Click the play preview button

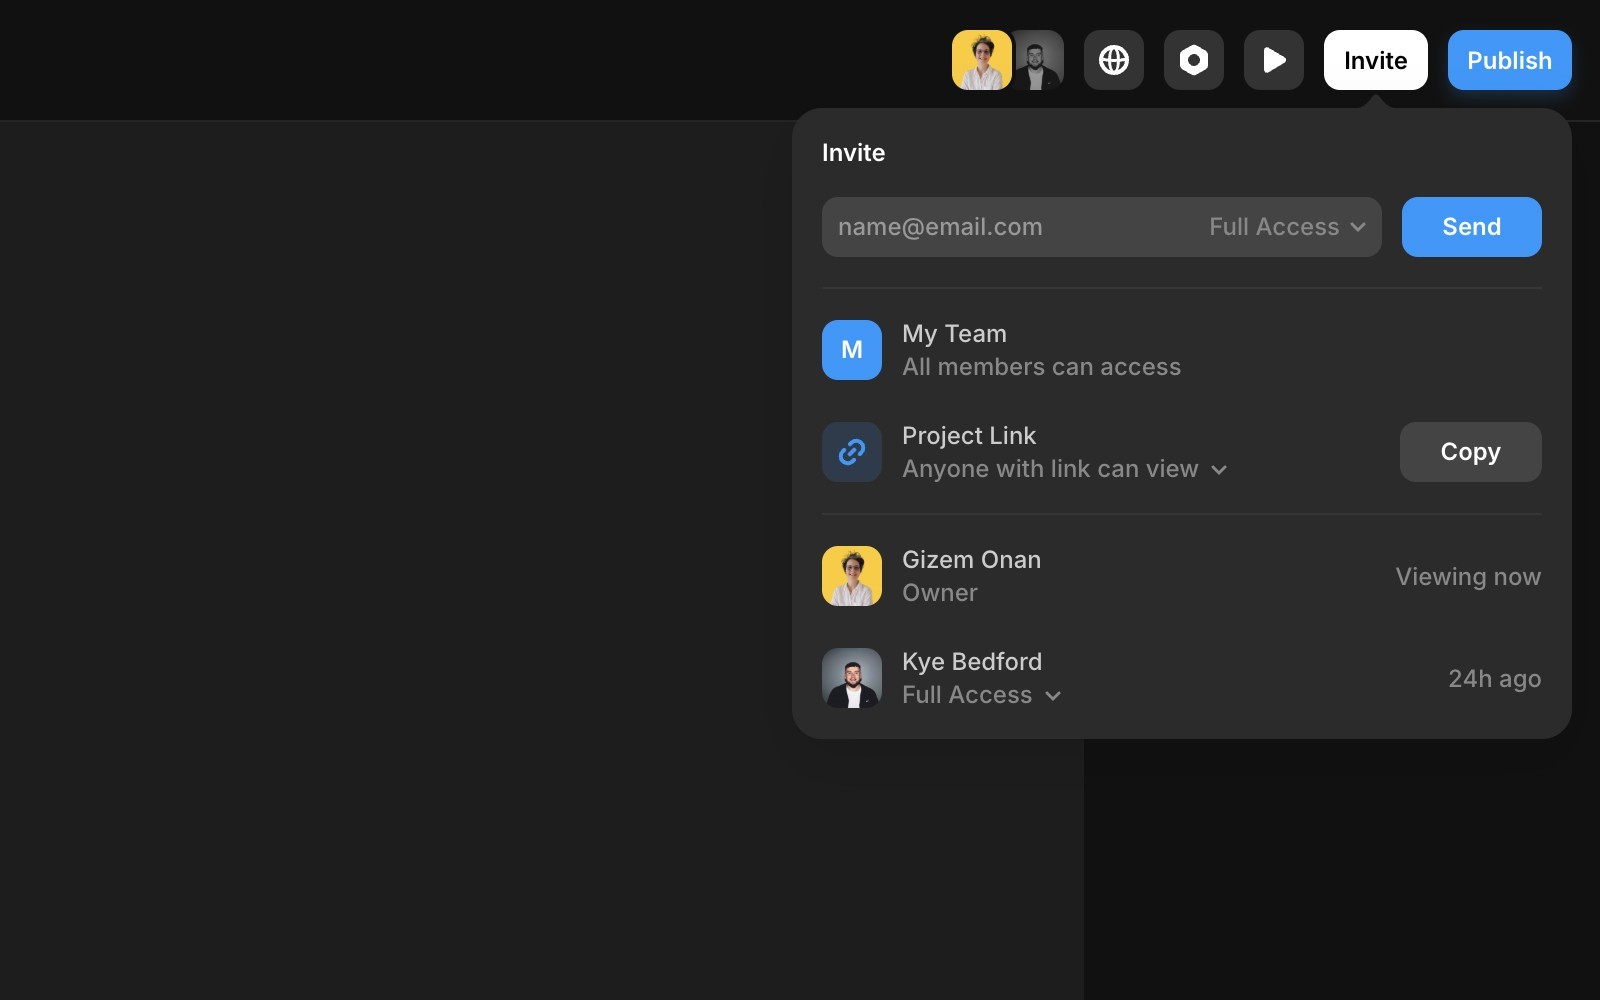pos(1274,60)
